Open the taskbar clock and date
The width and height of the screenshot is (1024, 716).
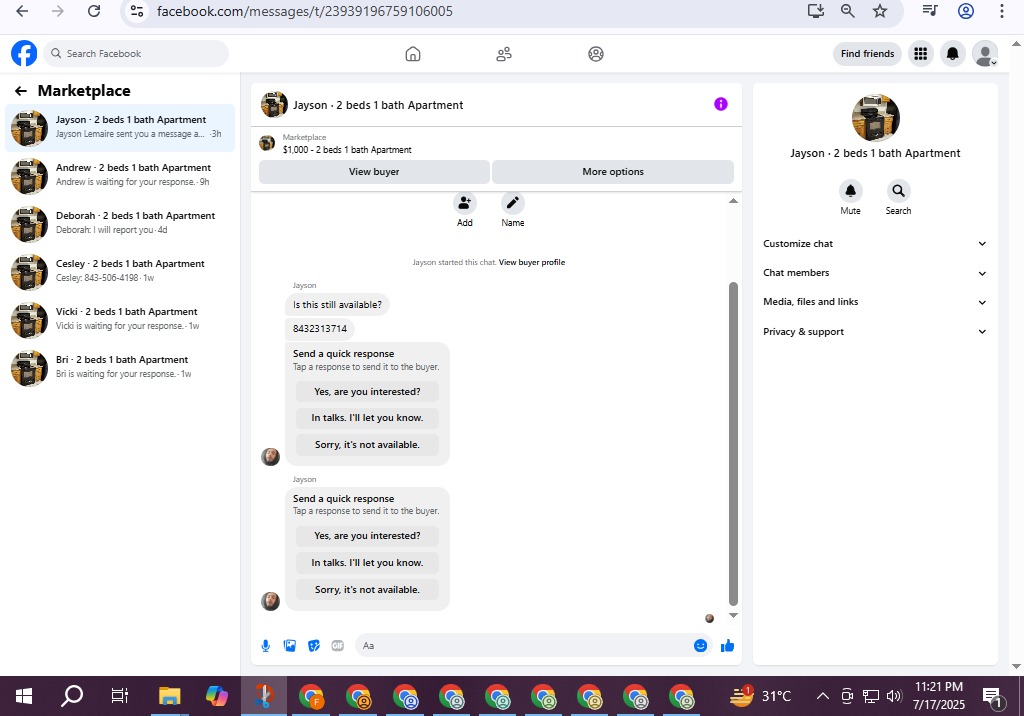pos(938,696)
